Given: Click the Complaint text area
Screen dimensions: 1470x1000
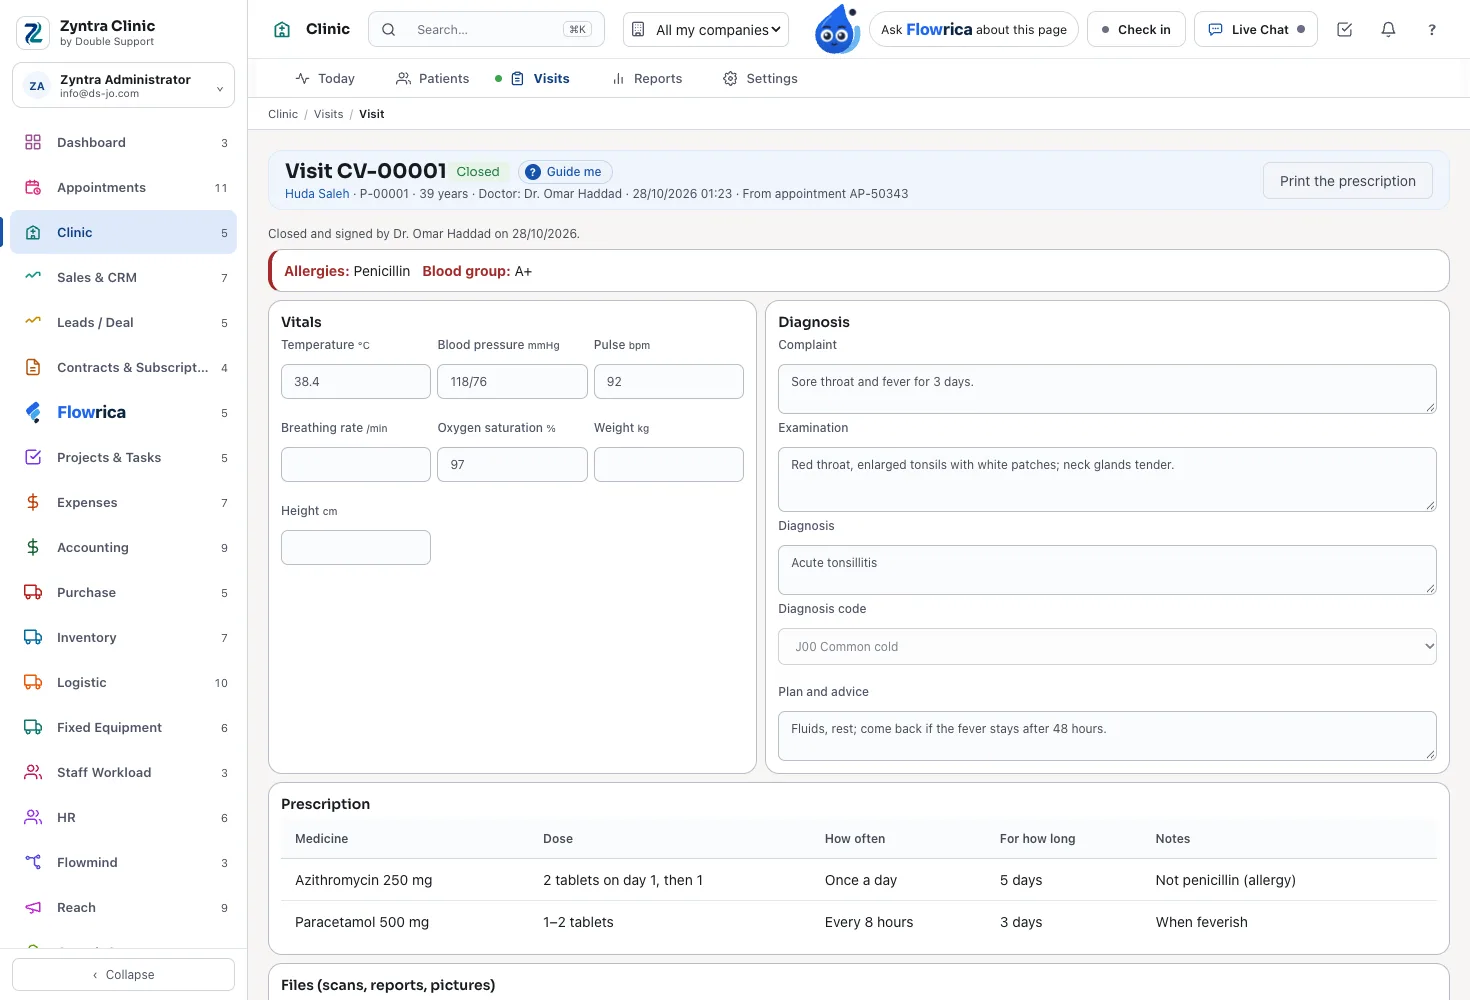Looking at the screenshot, I should click(1107, 389).
